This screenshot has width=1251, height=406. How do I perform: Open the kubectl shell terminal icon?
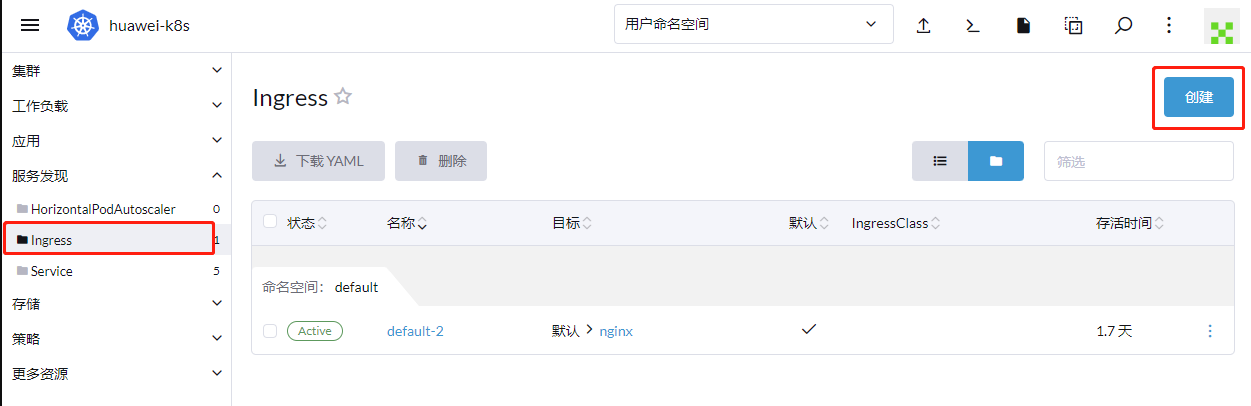coord(972,26)
